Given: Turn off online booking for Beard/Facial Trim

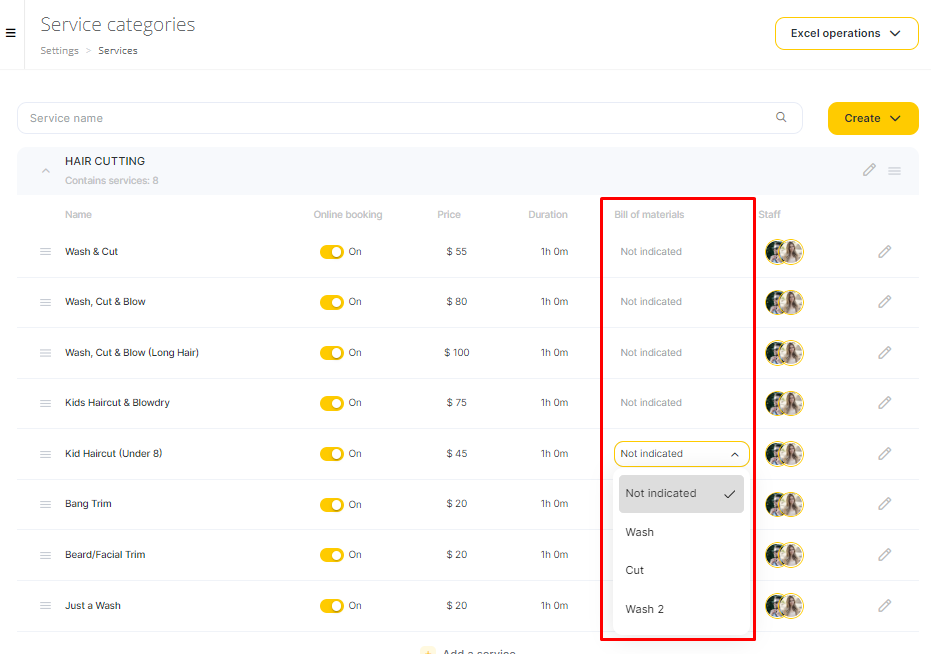Looking at the screenshot, I should 331,555.
